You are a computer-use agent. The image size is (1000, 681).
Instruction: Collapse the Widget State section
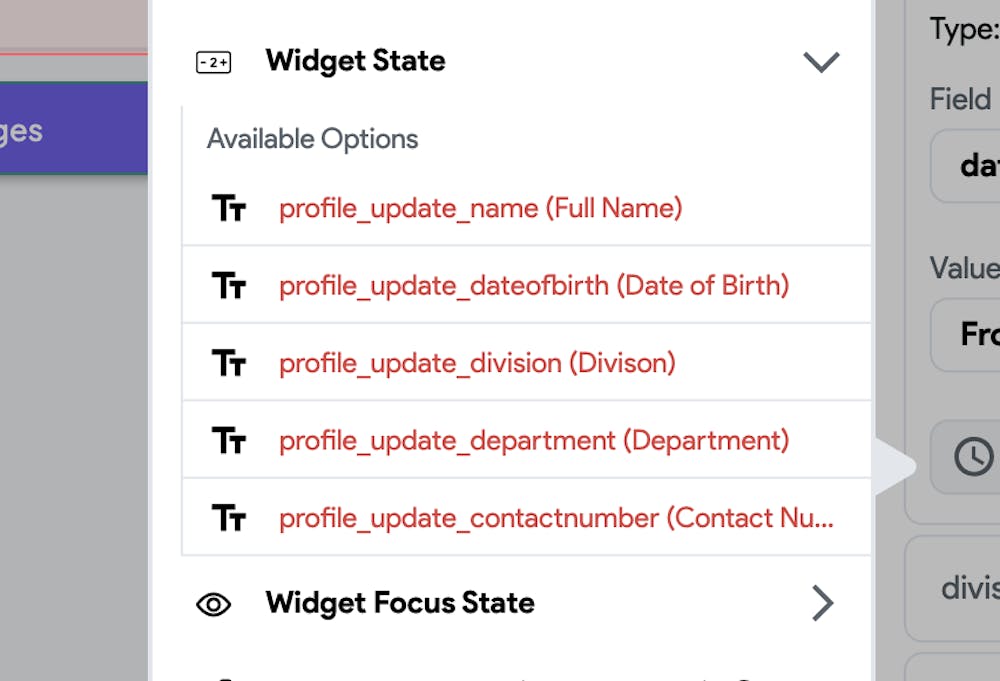[x=821, y=61]
